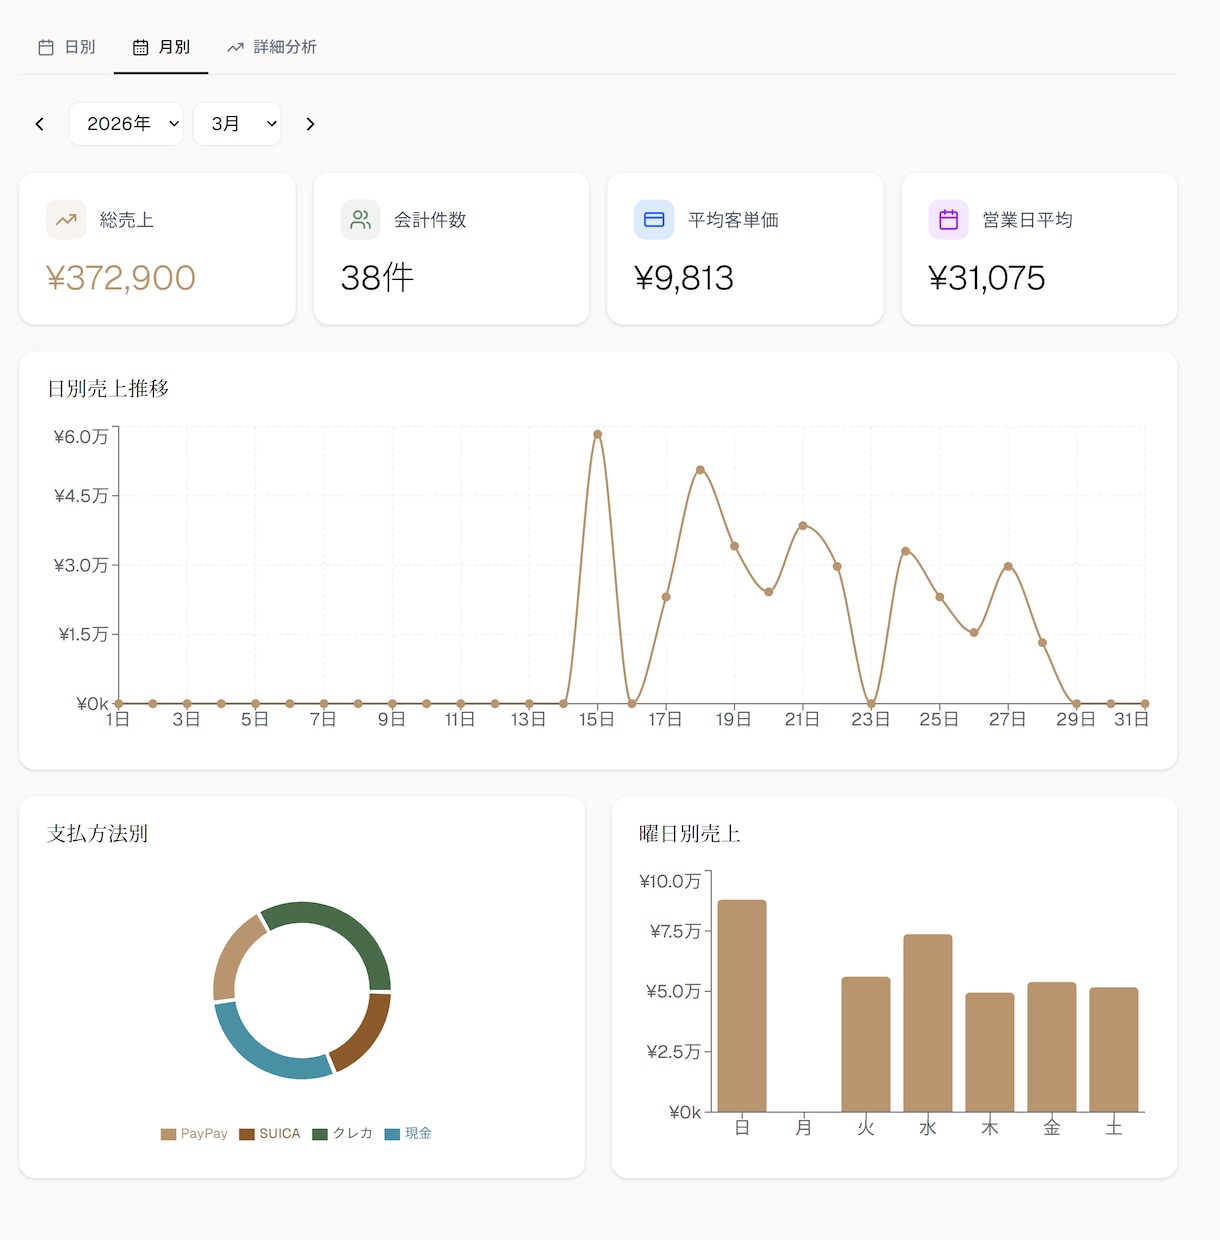
Task: Select the 月別 tab
Action: coord(161,47)
